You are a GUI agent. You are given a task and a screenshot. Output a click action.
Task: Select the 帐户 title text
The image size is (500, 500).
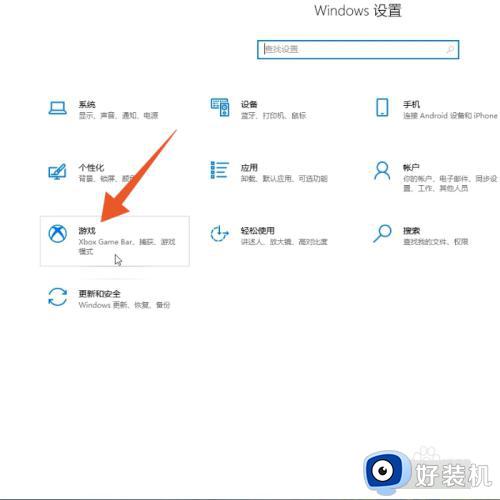click(x=411, y=167)
